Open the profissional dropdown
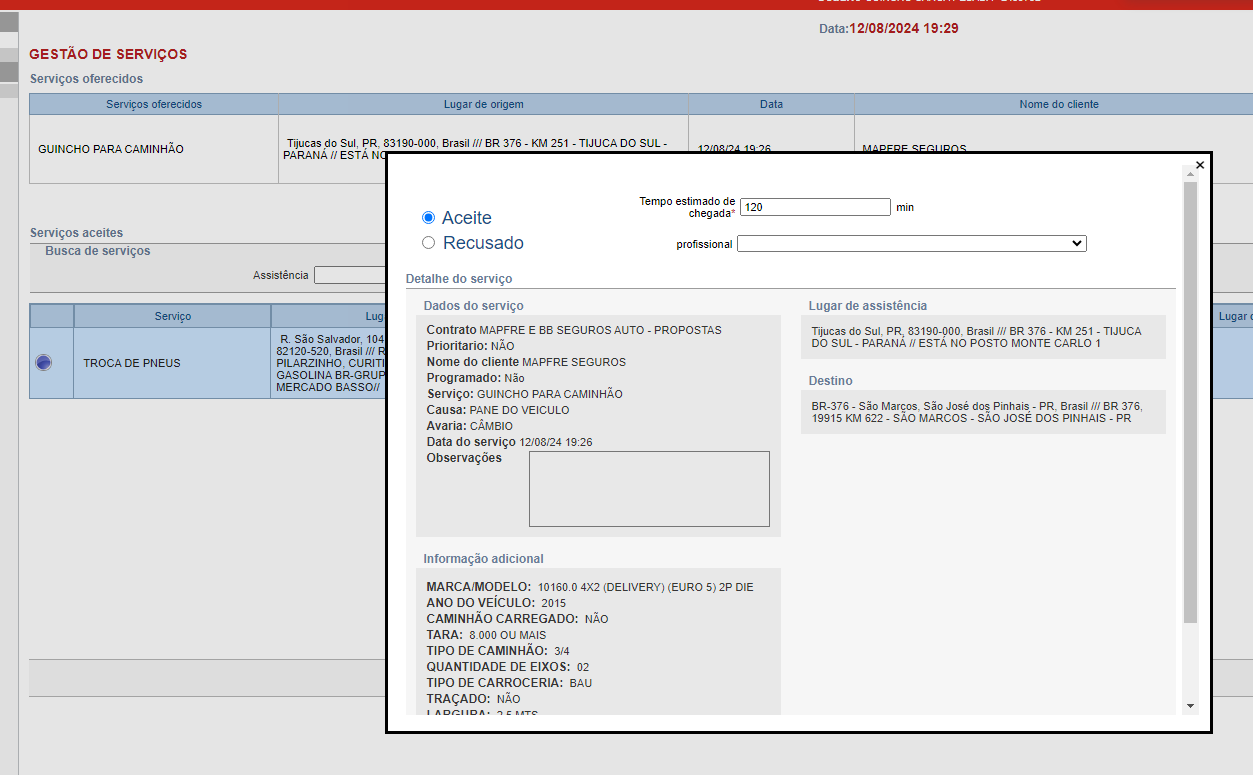 tap(911, 243)
